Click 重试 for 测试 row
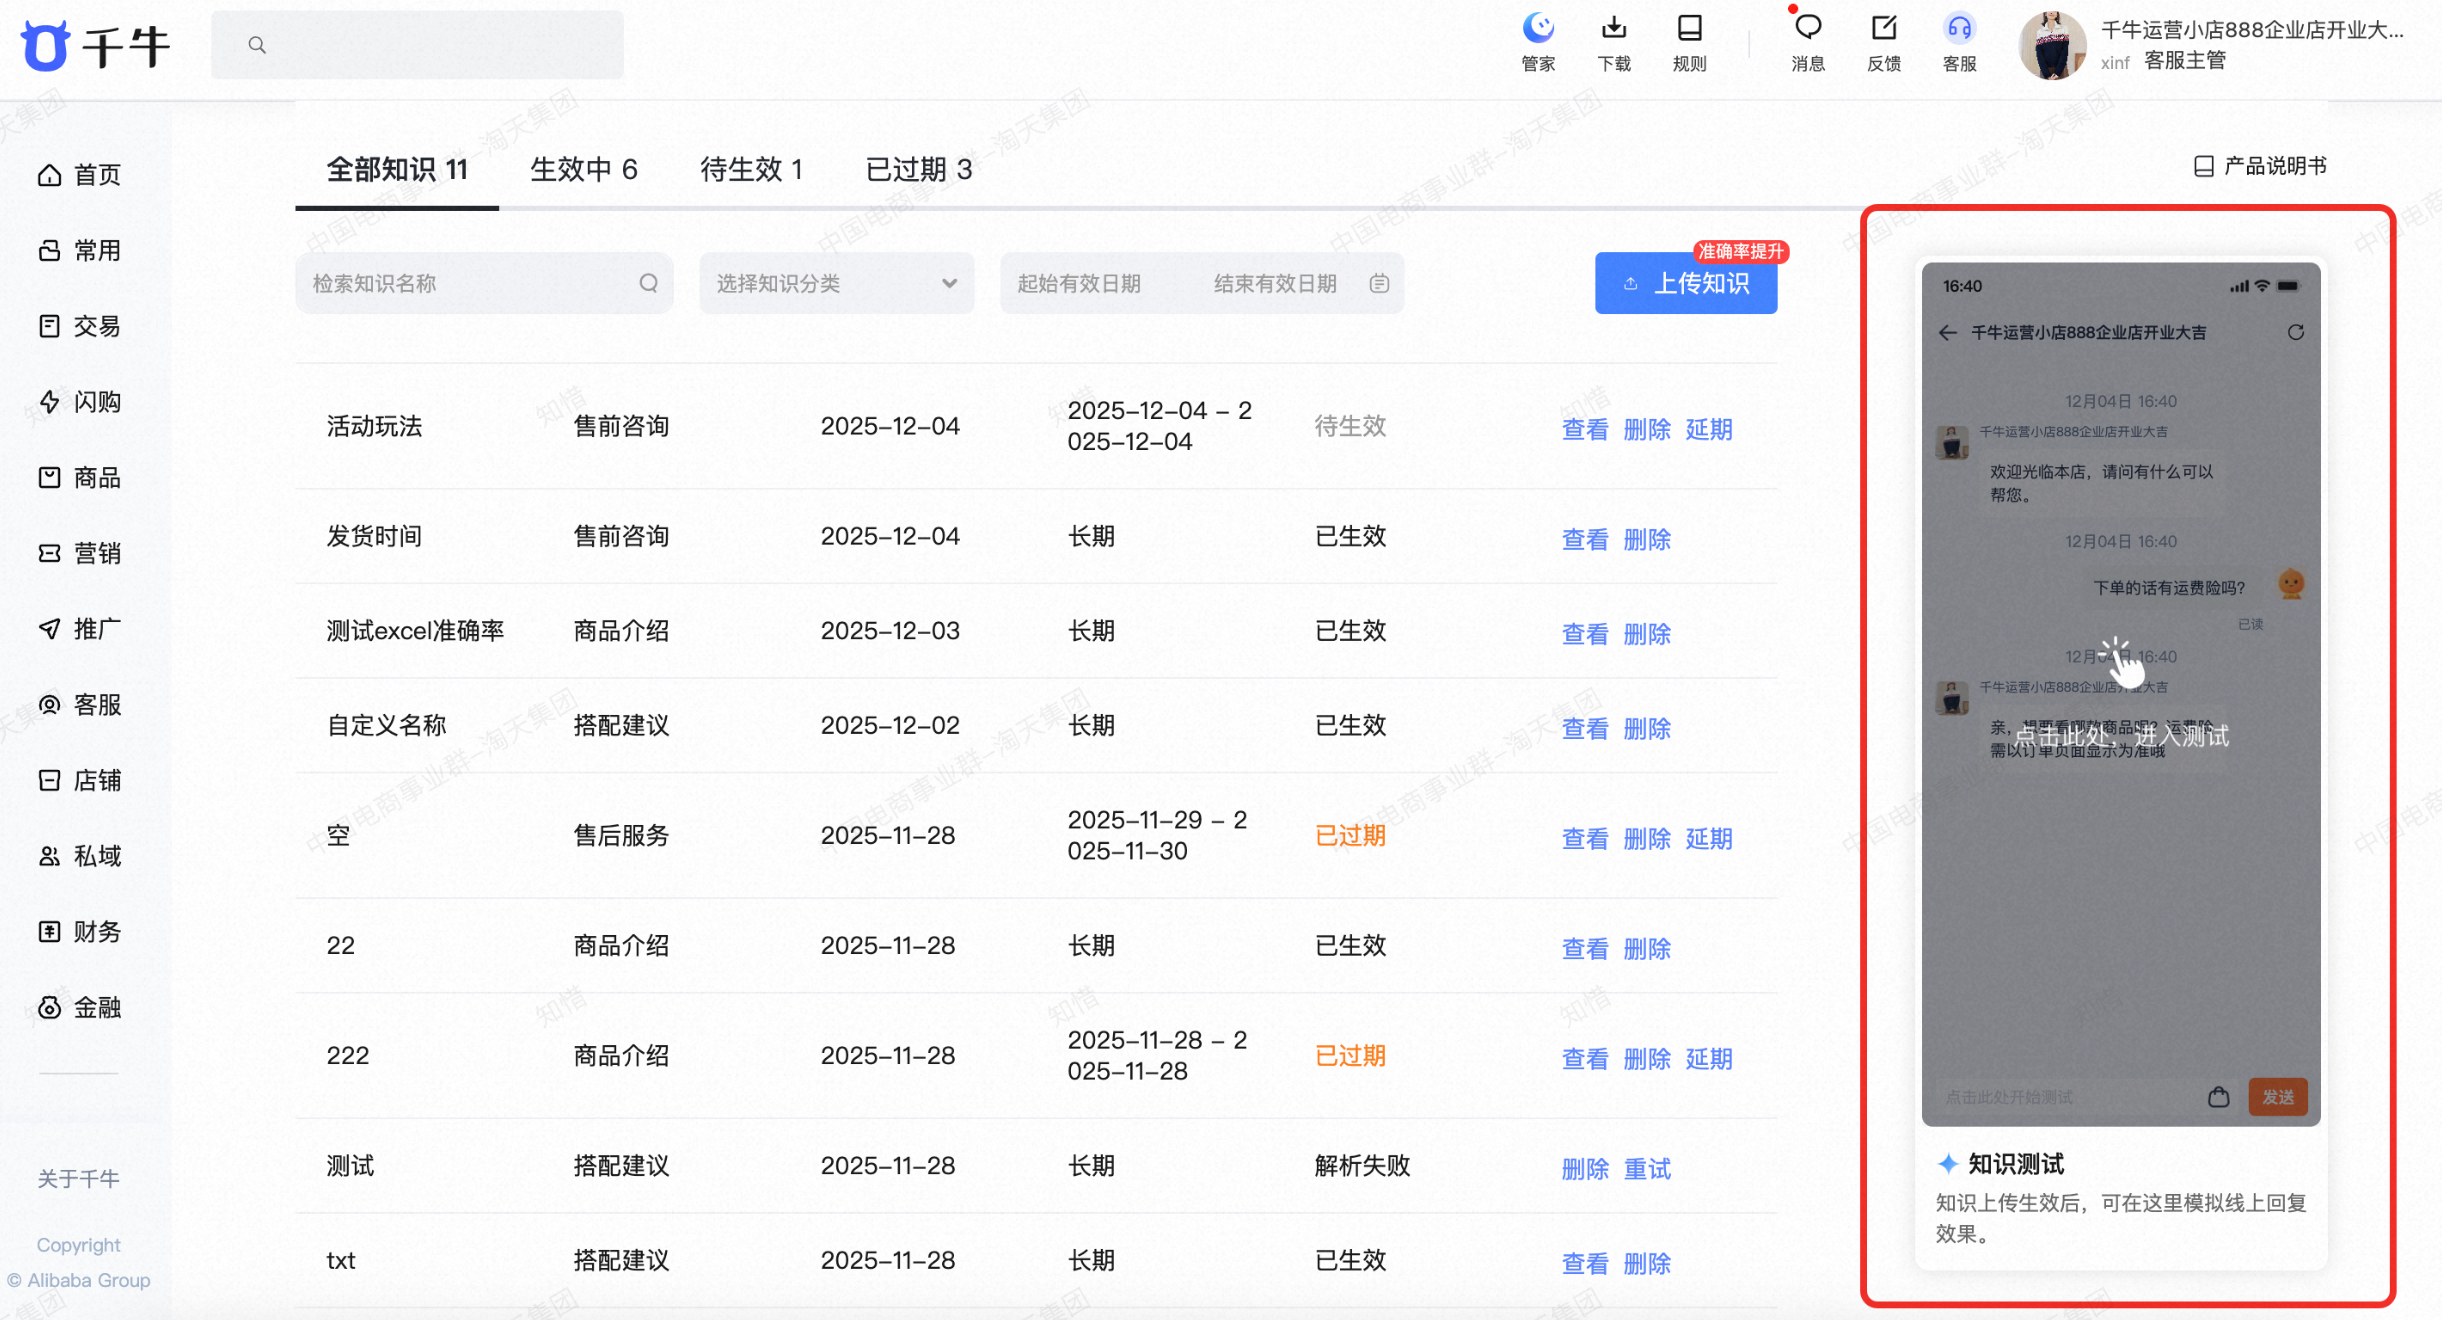2442x1320 pixels. point(1647,1168)
